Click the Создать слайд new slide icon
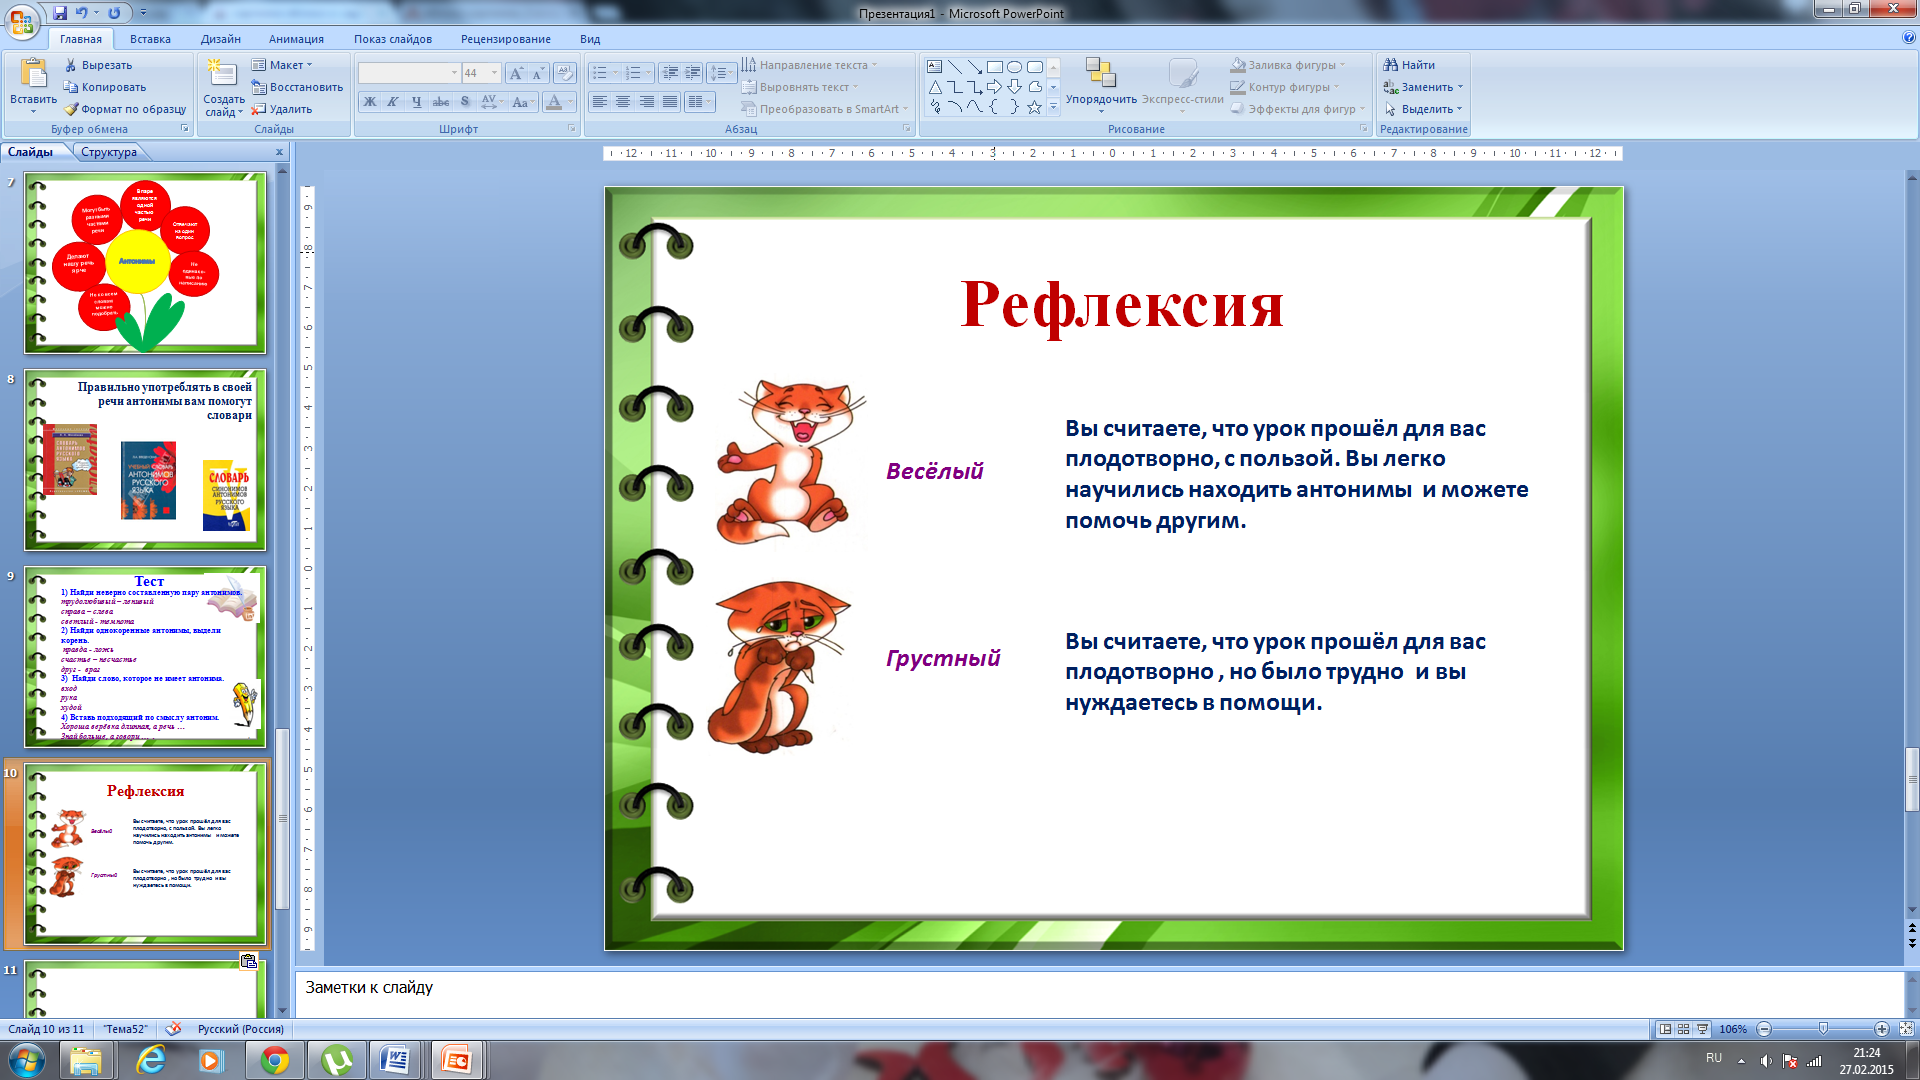The width and height of the screenshot is (1920, 1080). (222, 74)
